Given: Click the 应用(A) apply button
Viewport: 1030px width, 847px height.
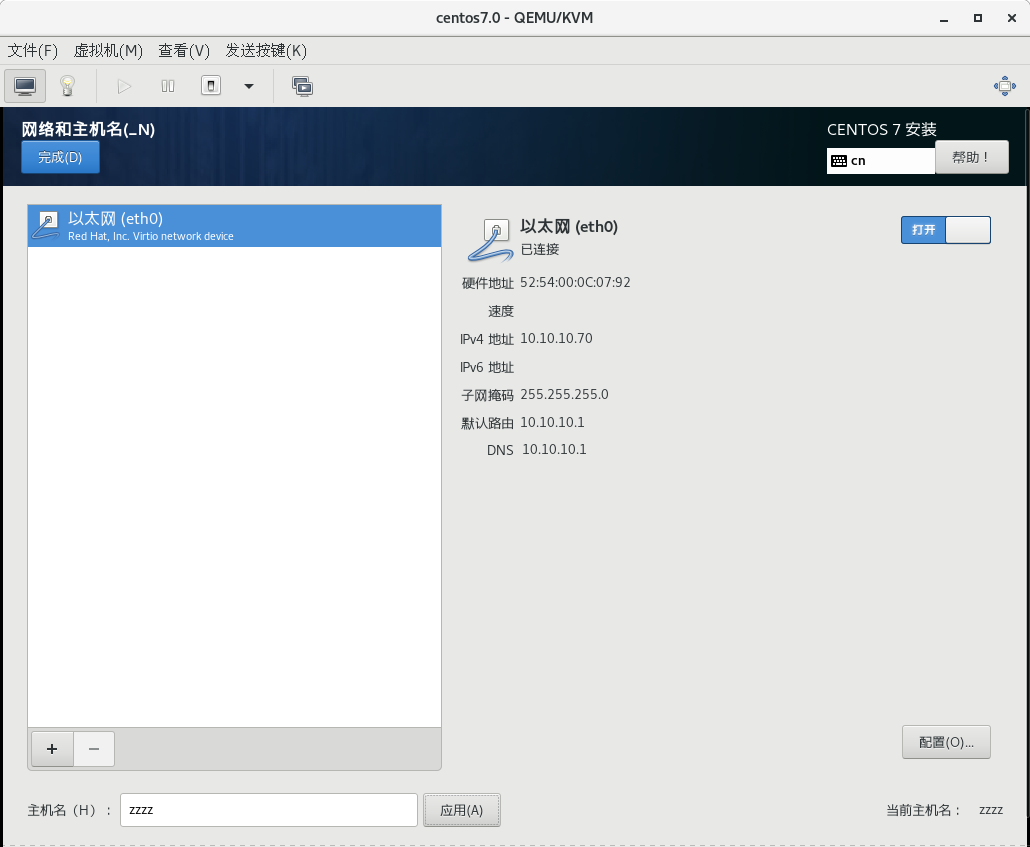Looking at the screenshot, I should point(462,810).
